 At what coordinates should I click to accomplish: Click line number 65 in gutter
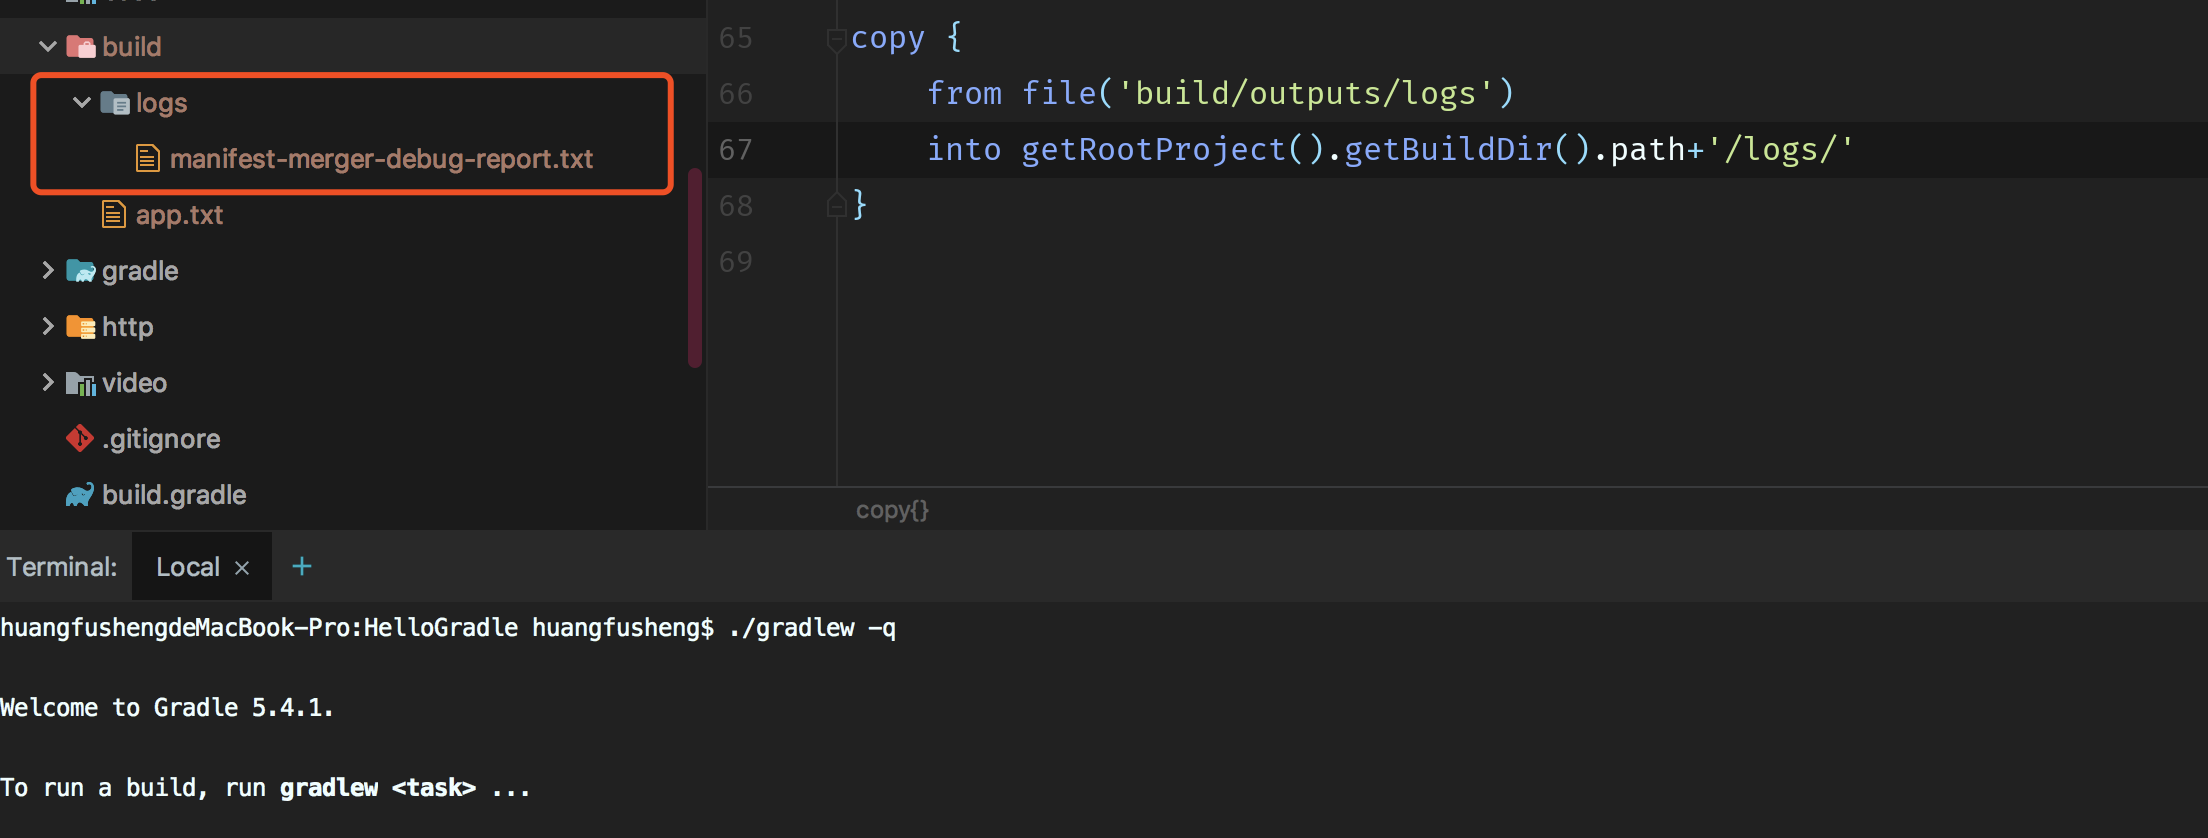[735, 38]
